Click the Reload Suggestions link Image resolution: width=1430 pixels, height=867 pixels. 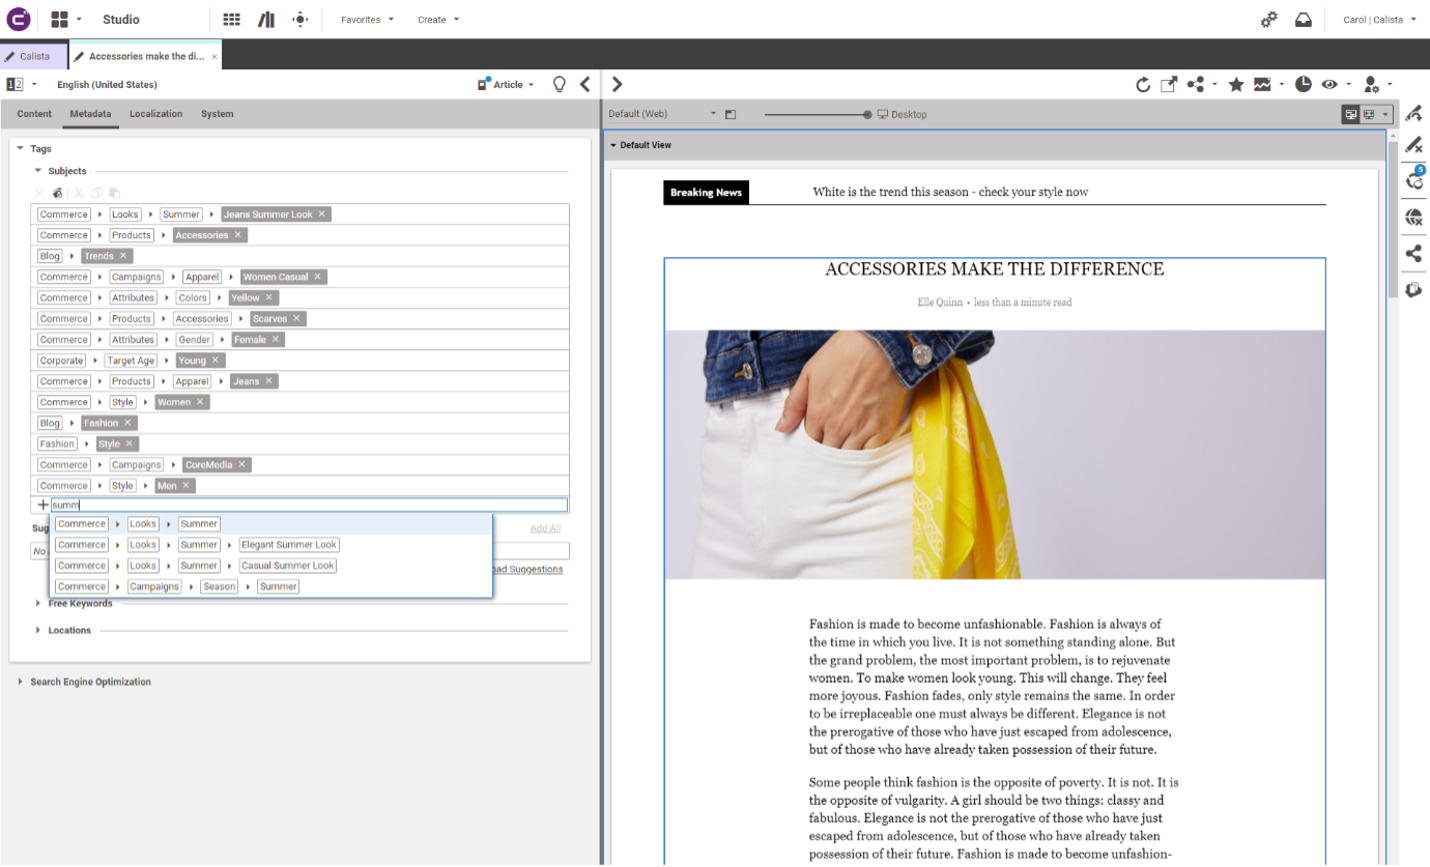pos(528,569)
